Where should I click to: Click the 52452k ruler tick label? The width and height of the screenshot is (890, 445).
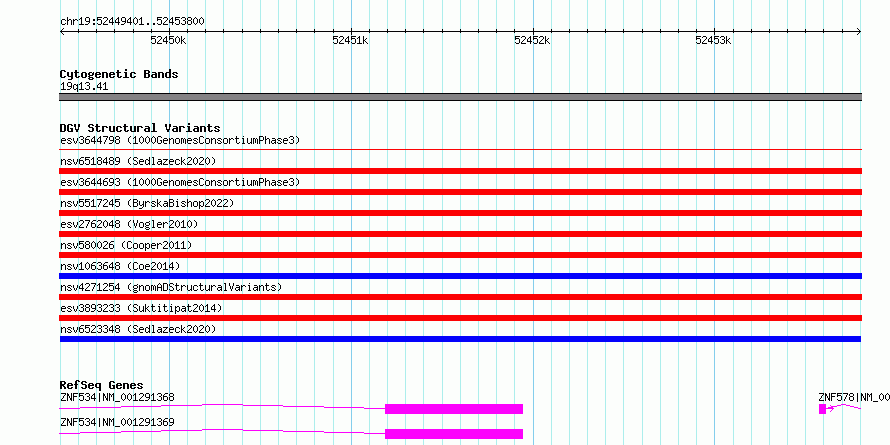[x=532, y=40]
